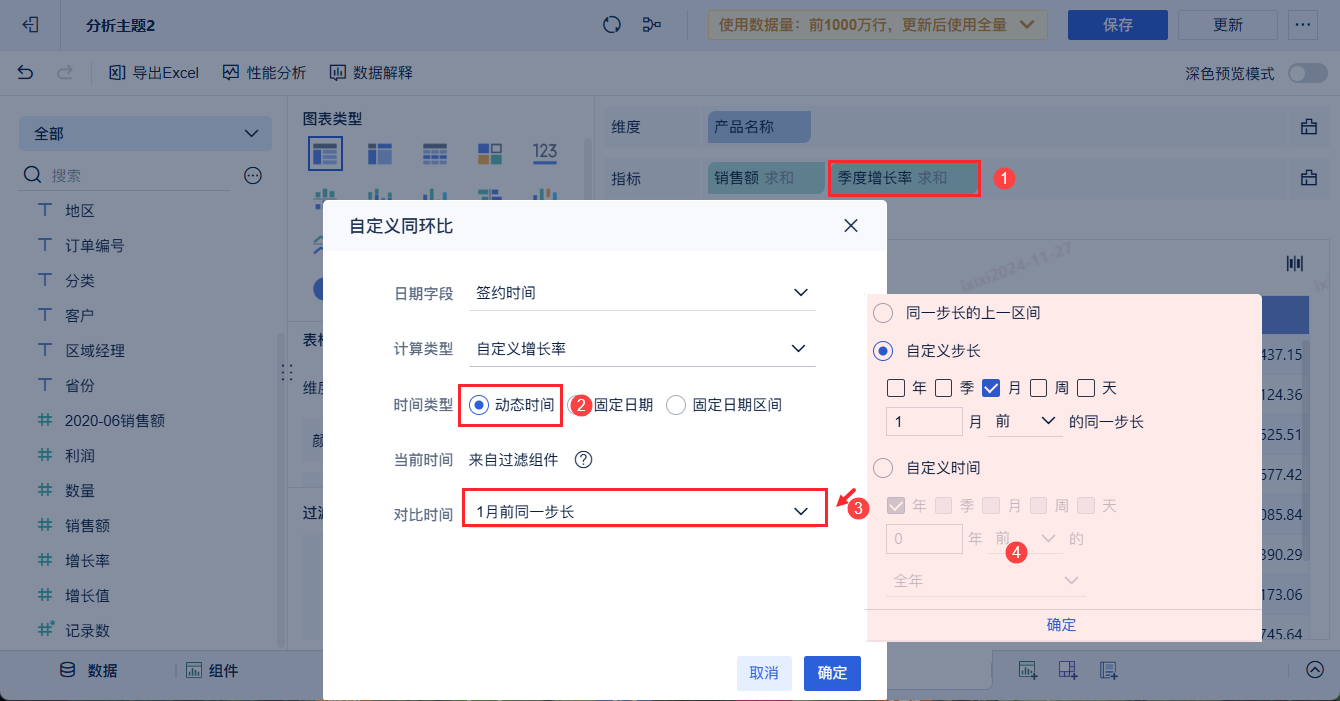This screenshot has height=701, width=1340.
Task: Open the data lineage flow icon
Action: pos(652,25)
